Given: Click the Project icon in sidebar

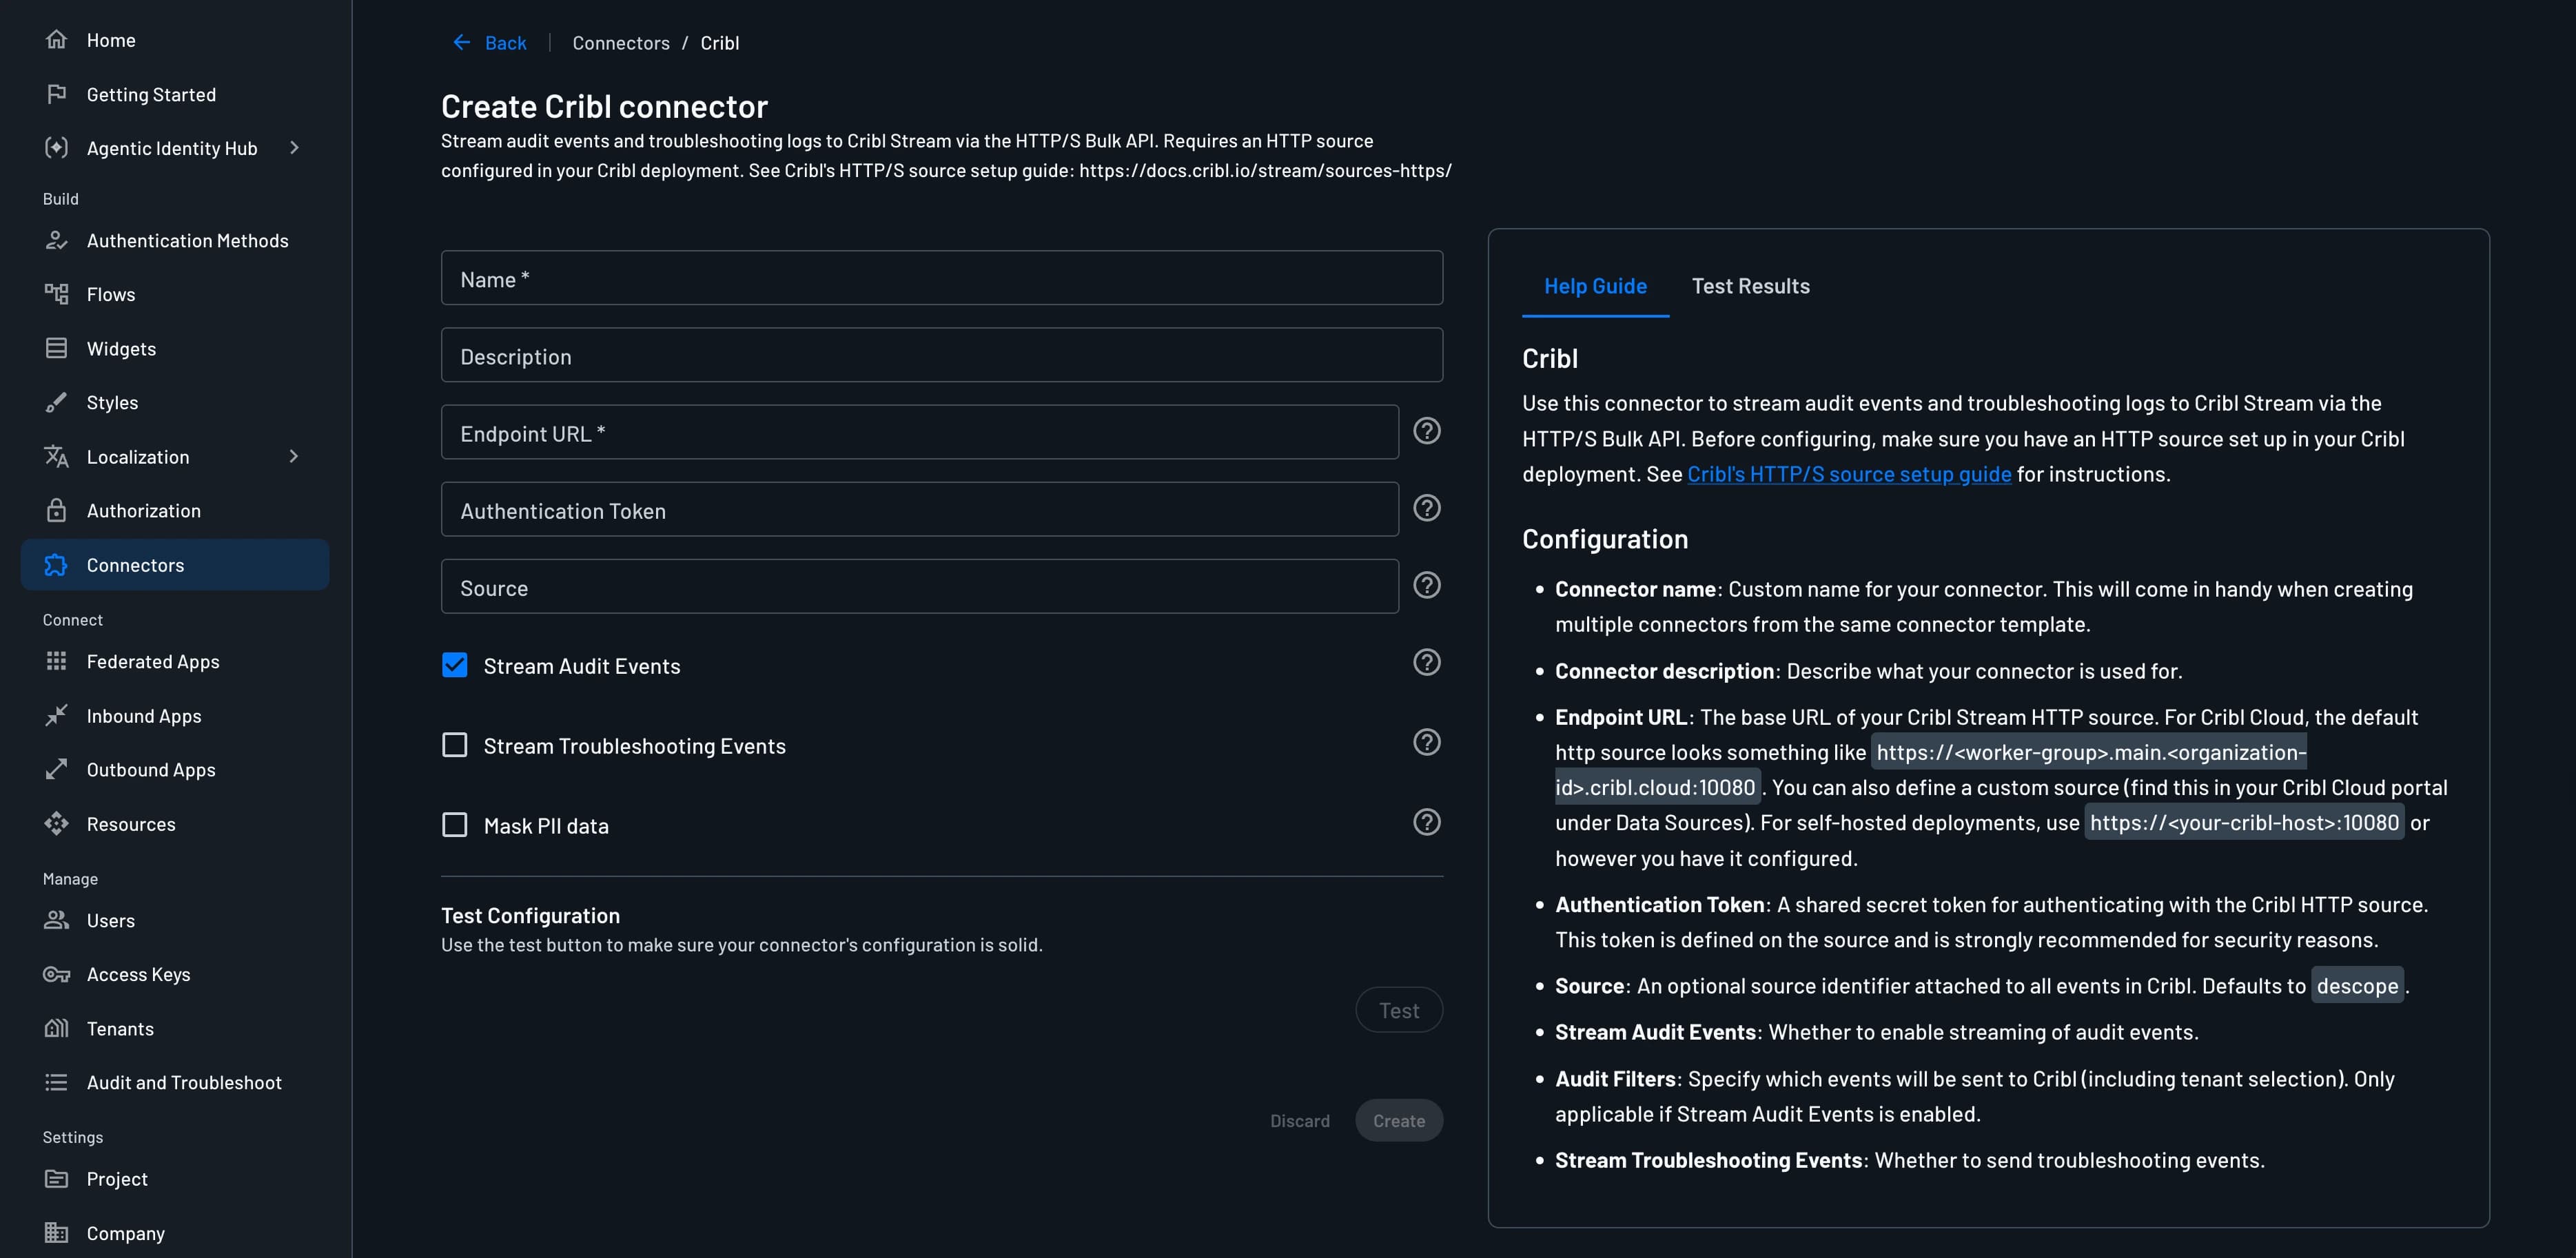Looking at the screenshot, I should 56,1179.
